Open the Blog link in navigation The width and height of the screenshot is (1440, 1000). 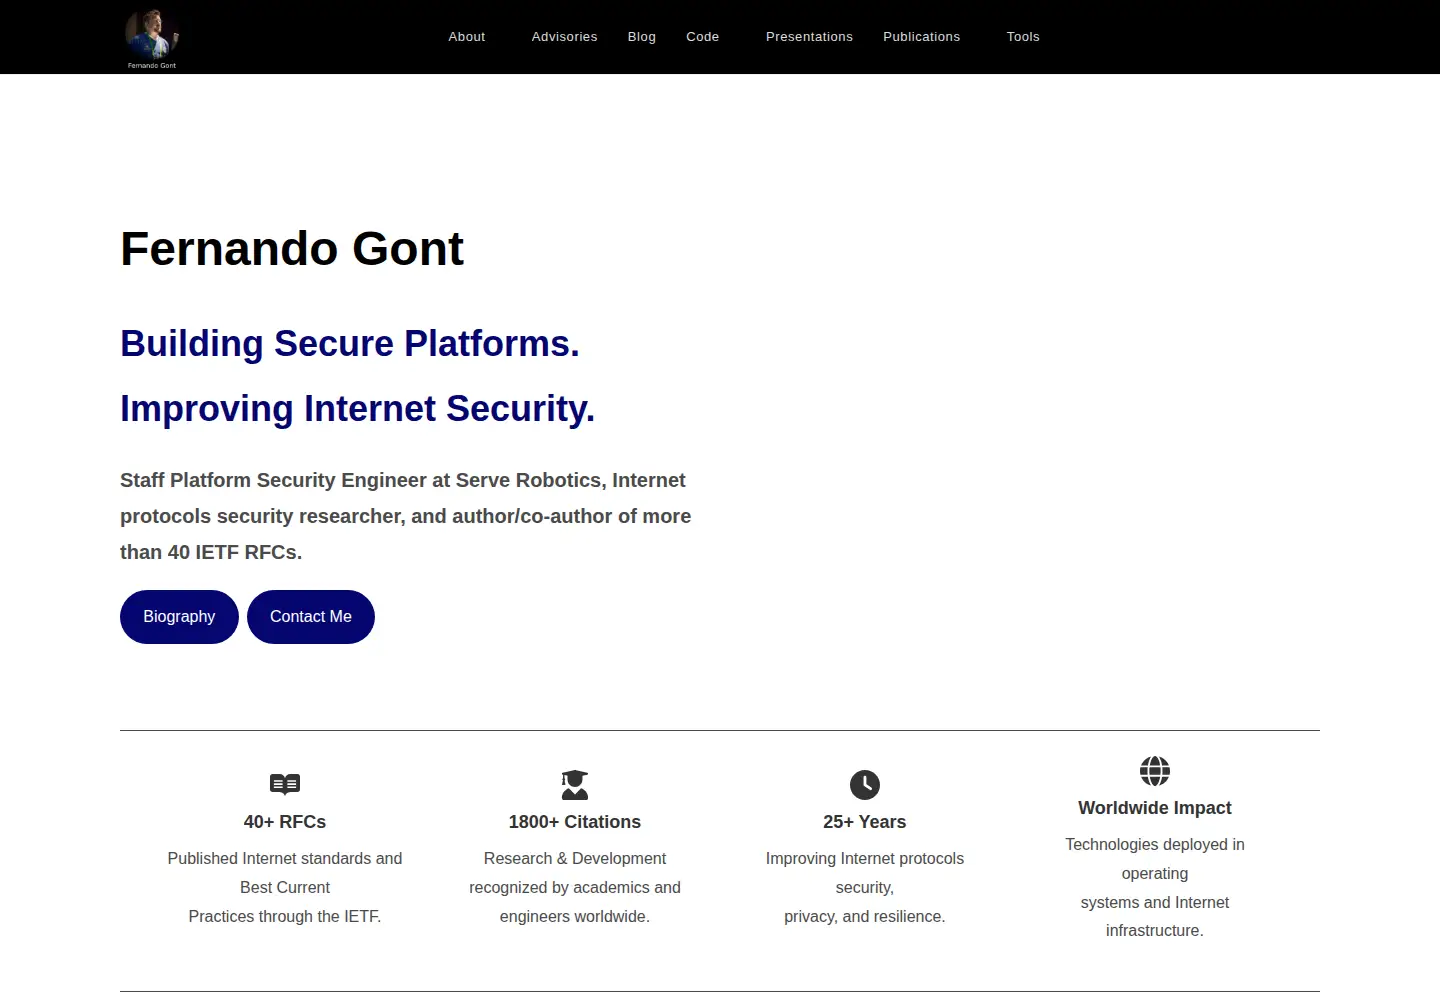click(x=642, y=37)
